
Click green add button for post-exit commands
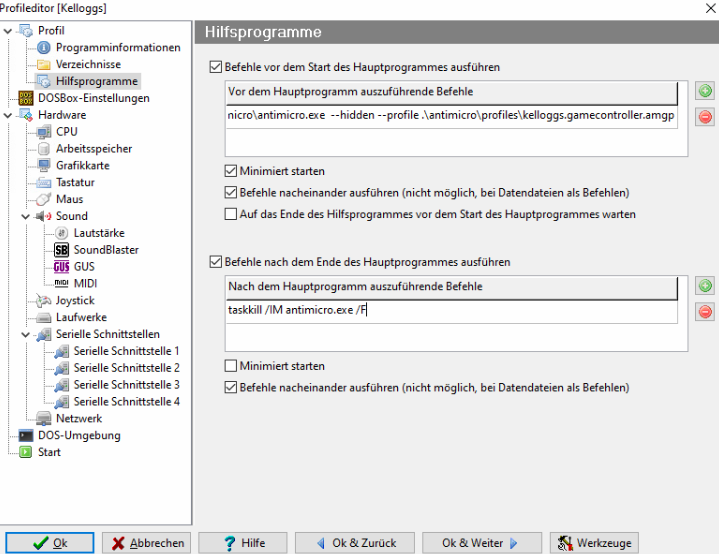tap(704, 287)
